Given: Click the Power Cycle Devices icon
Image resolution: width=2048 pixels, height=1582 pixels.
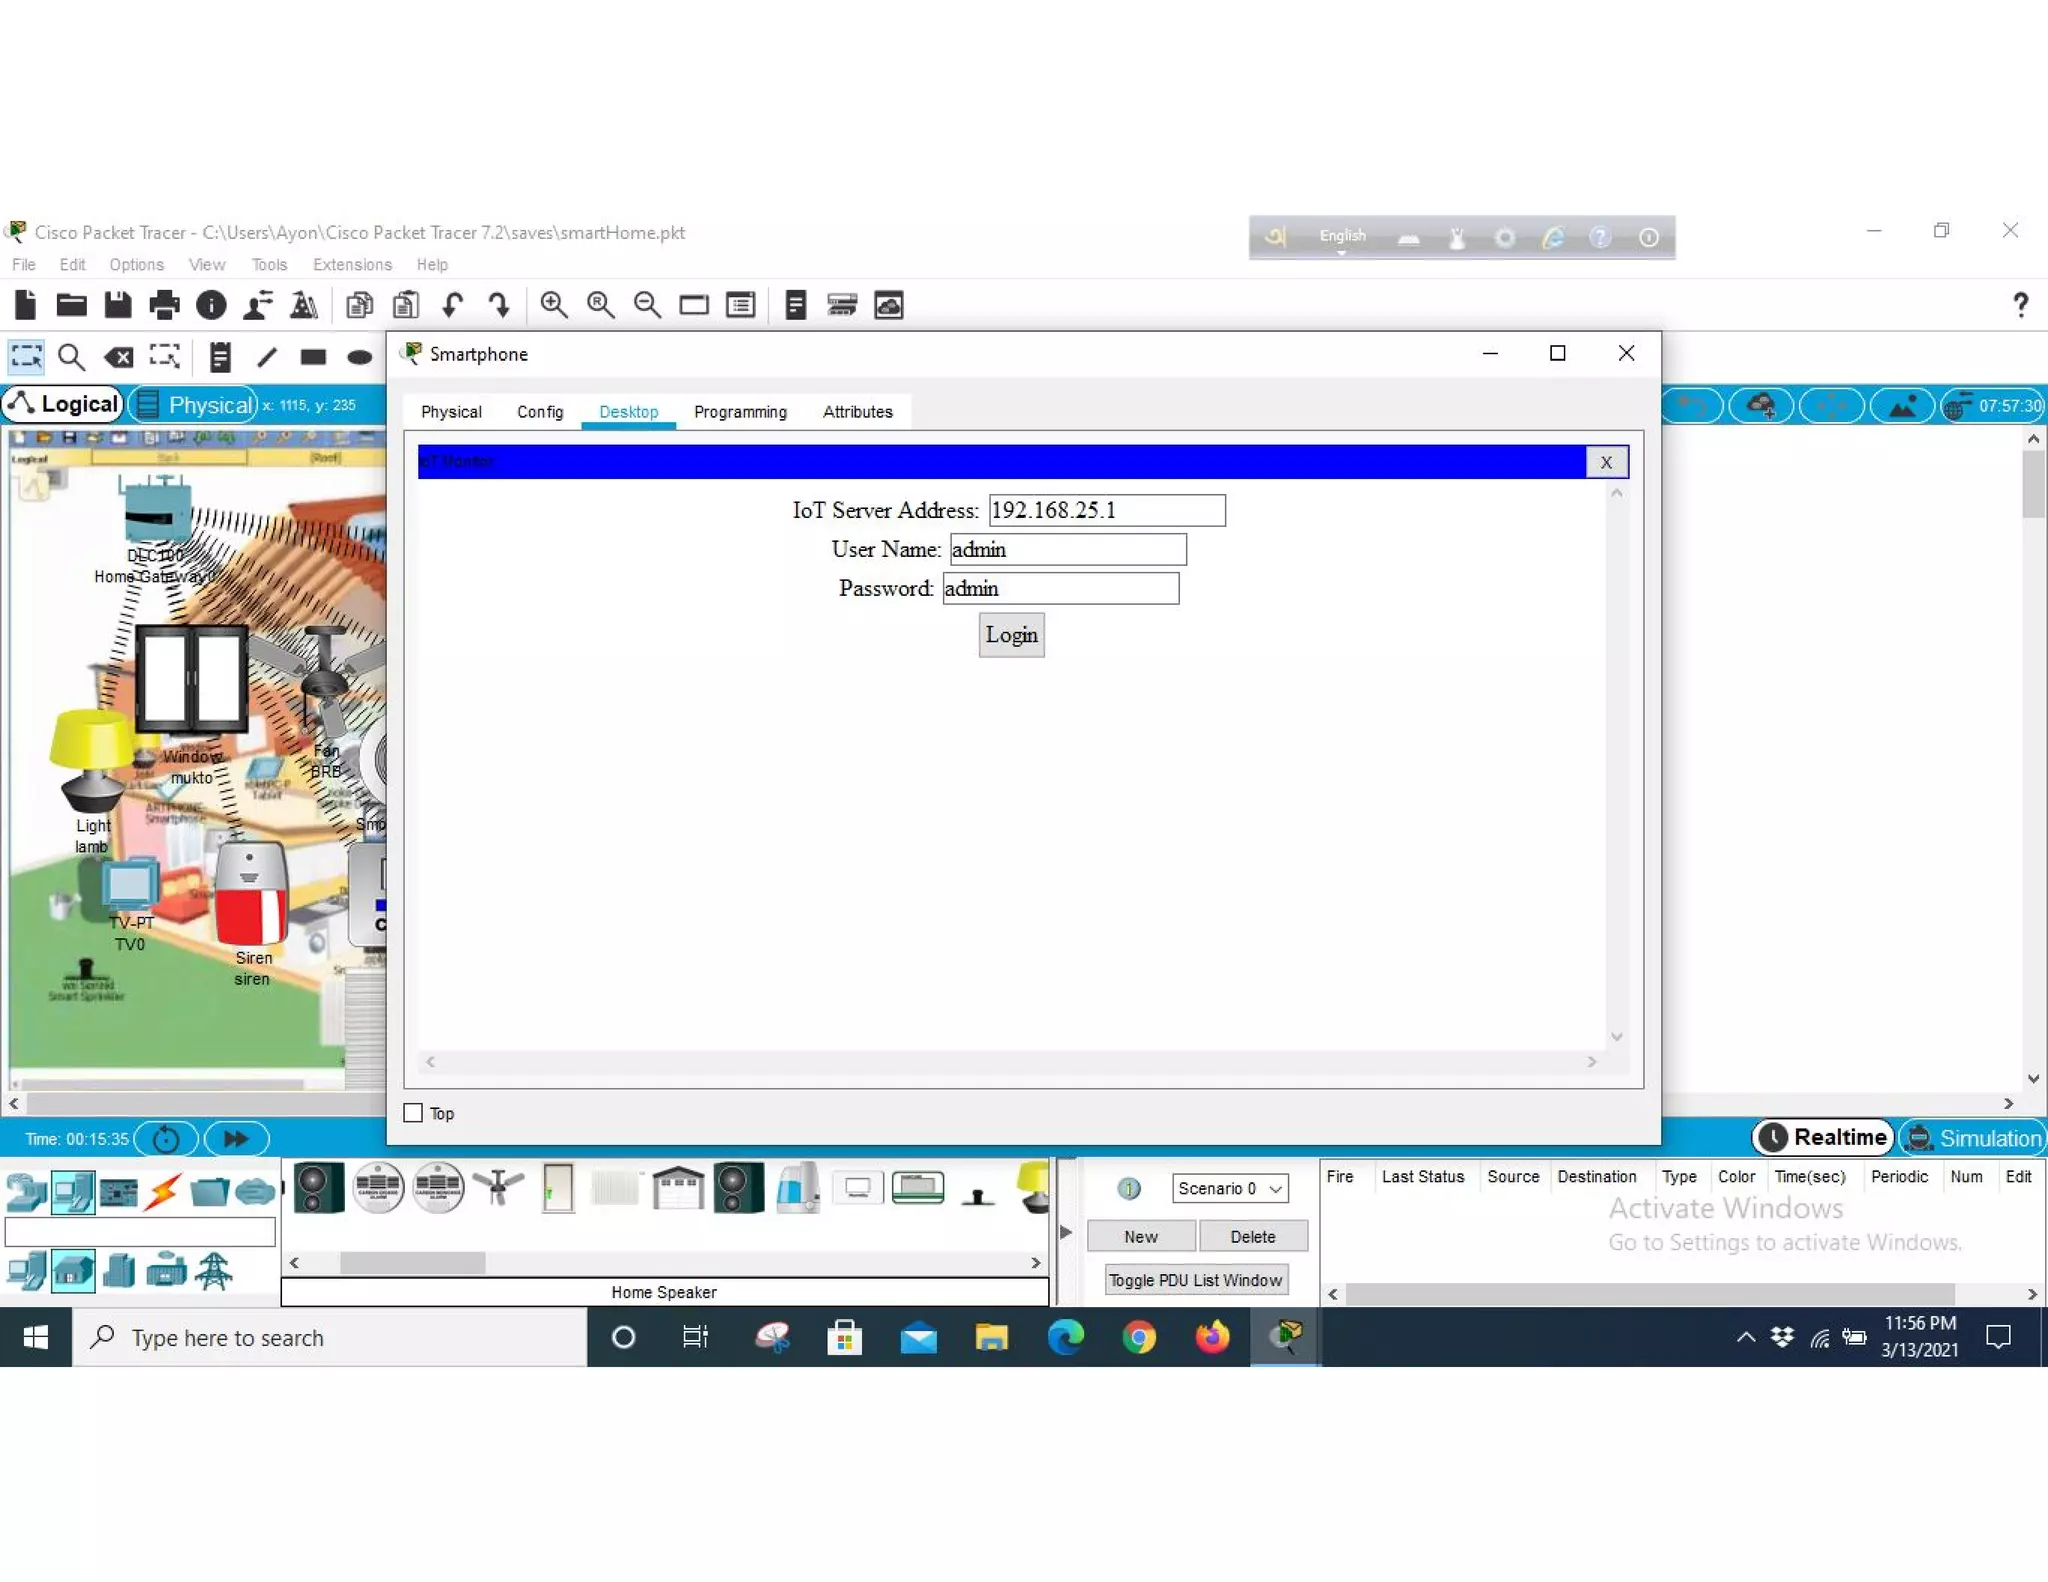Looking at the screenshot, I should (166, 1138).
